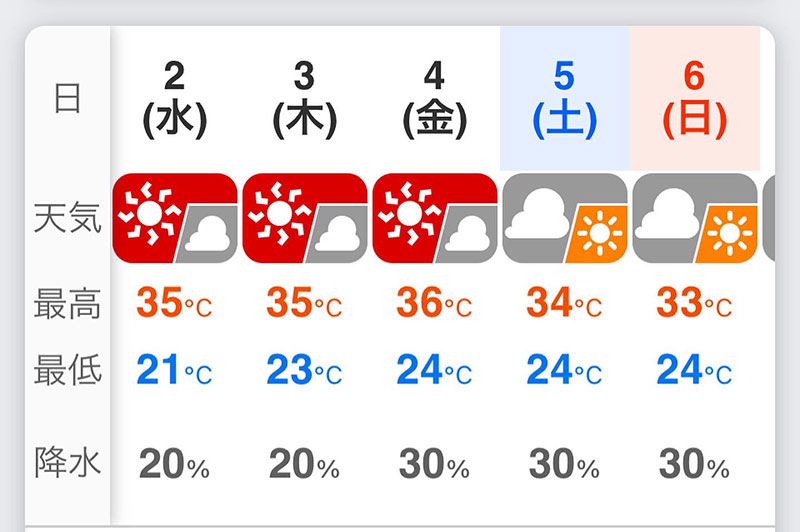Click Saturday's 30% precipitation value
This screenshot has width=800, height=532.
(x=564, y=463)
